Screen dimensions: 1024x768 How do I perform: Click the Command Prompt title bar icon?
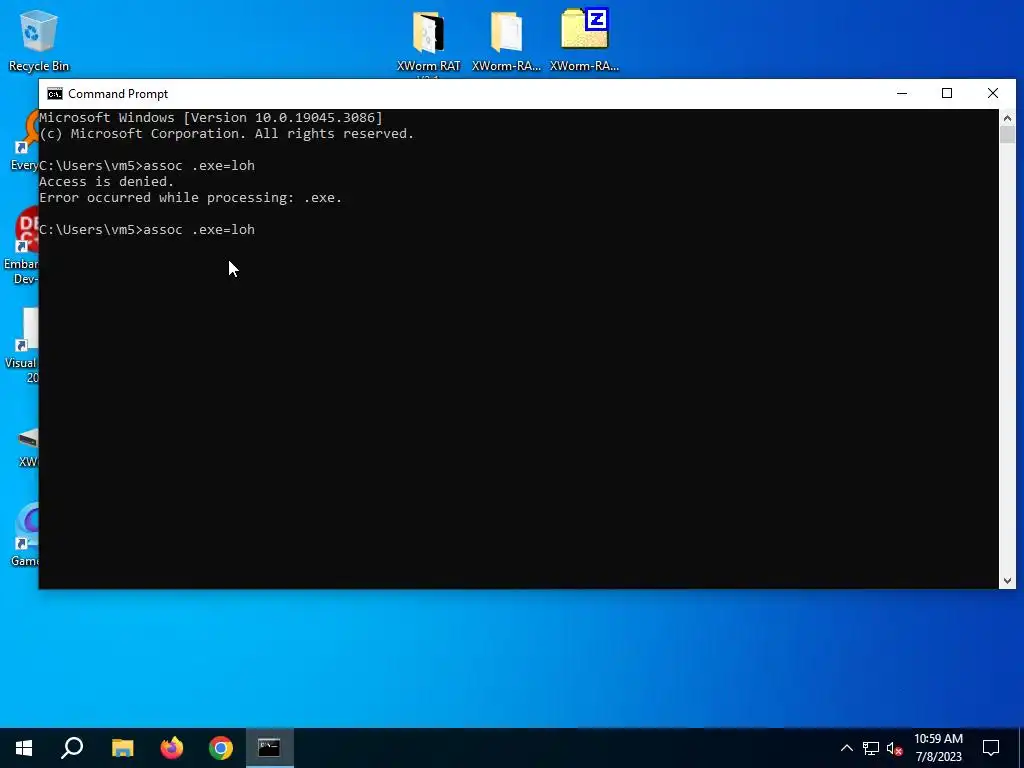(x=55, y=93)
